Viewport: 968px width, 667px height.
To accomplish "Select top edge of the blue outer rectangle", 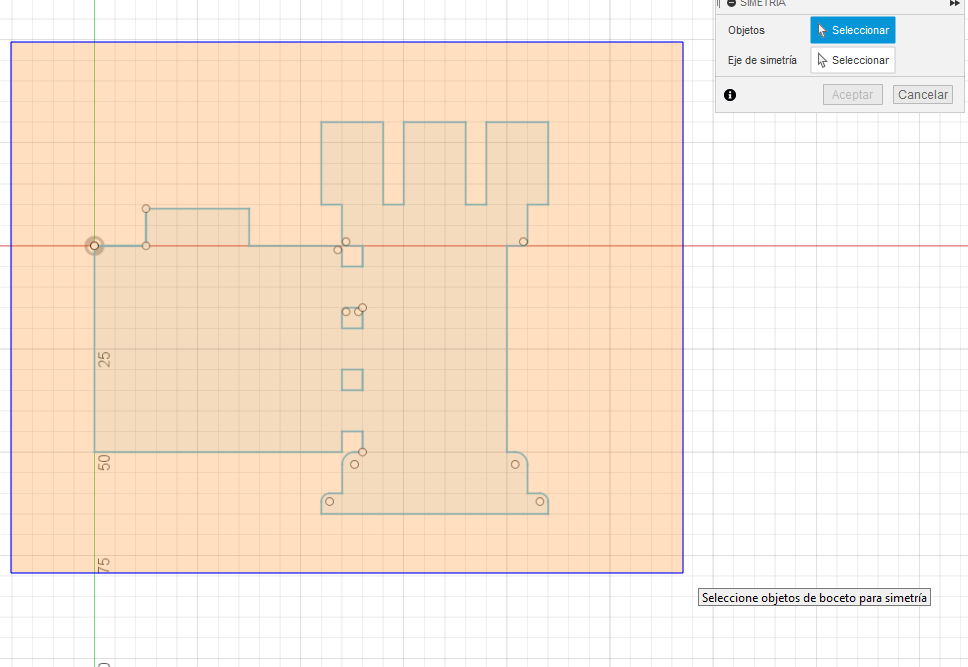I will tap(347, 42).
